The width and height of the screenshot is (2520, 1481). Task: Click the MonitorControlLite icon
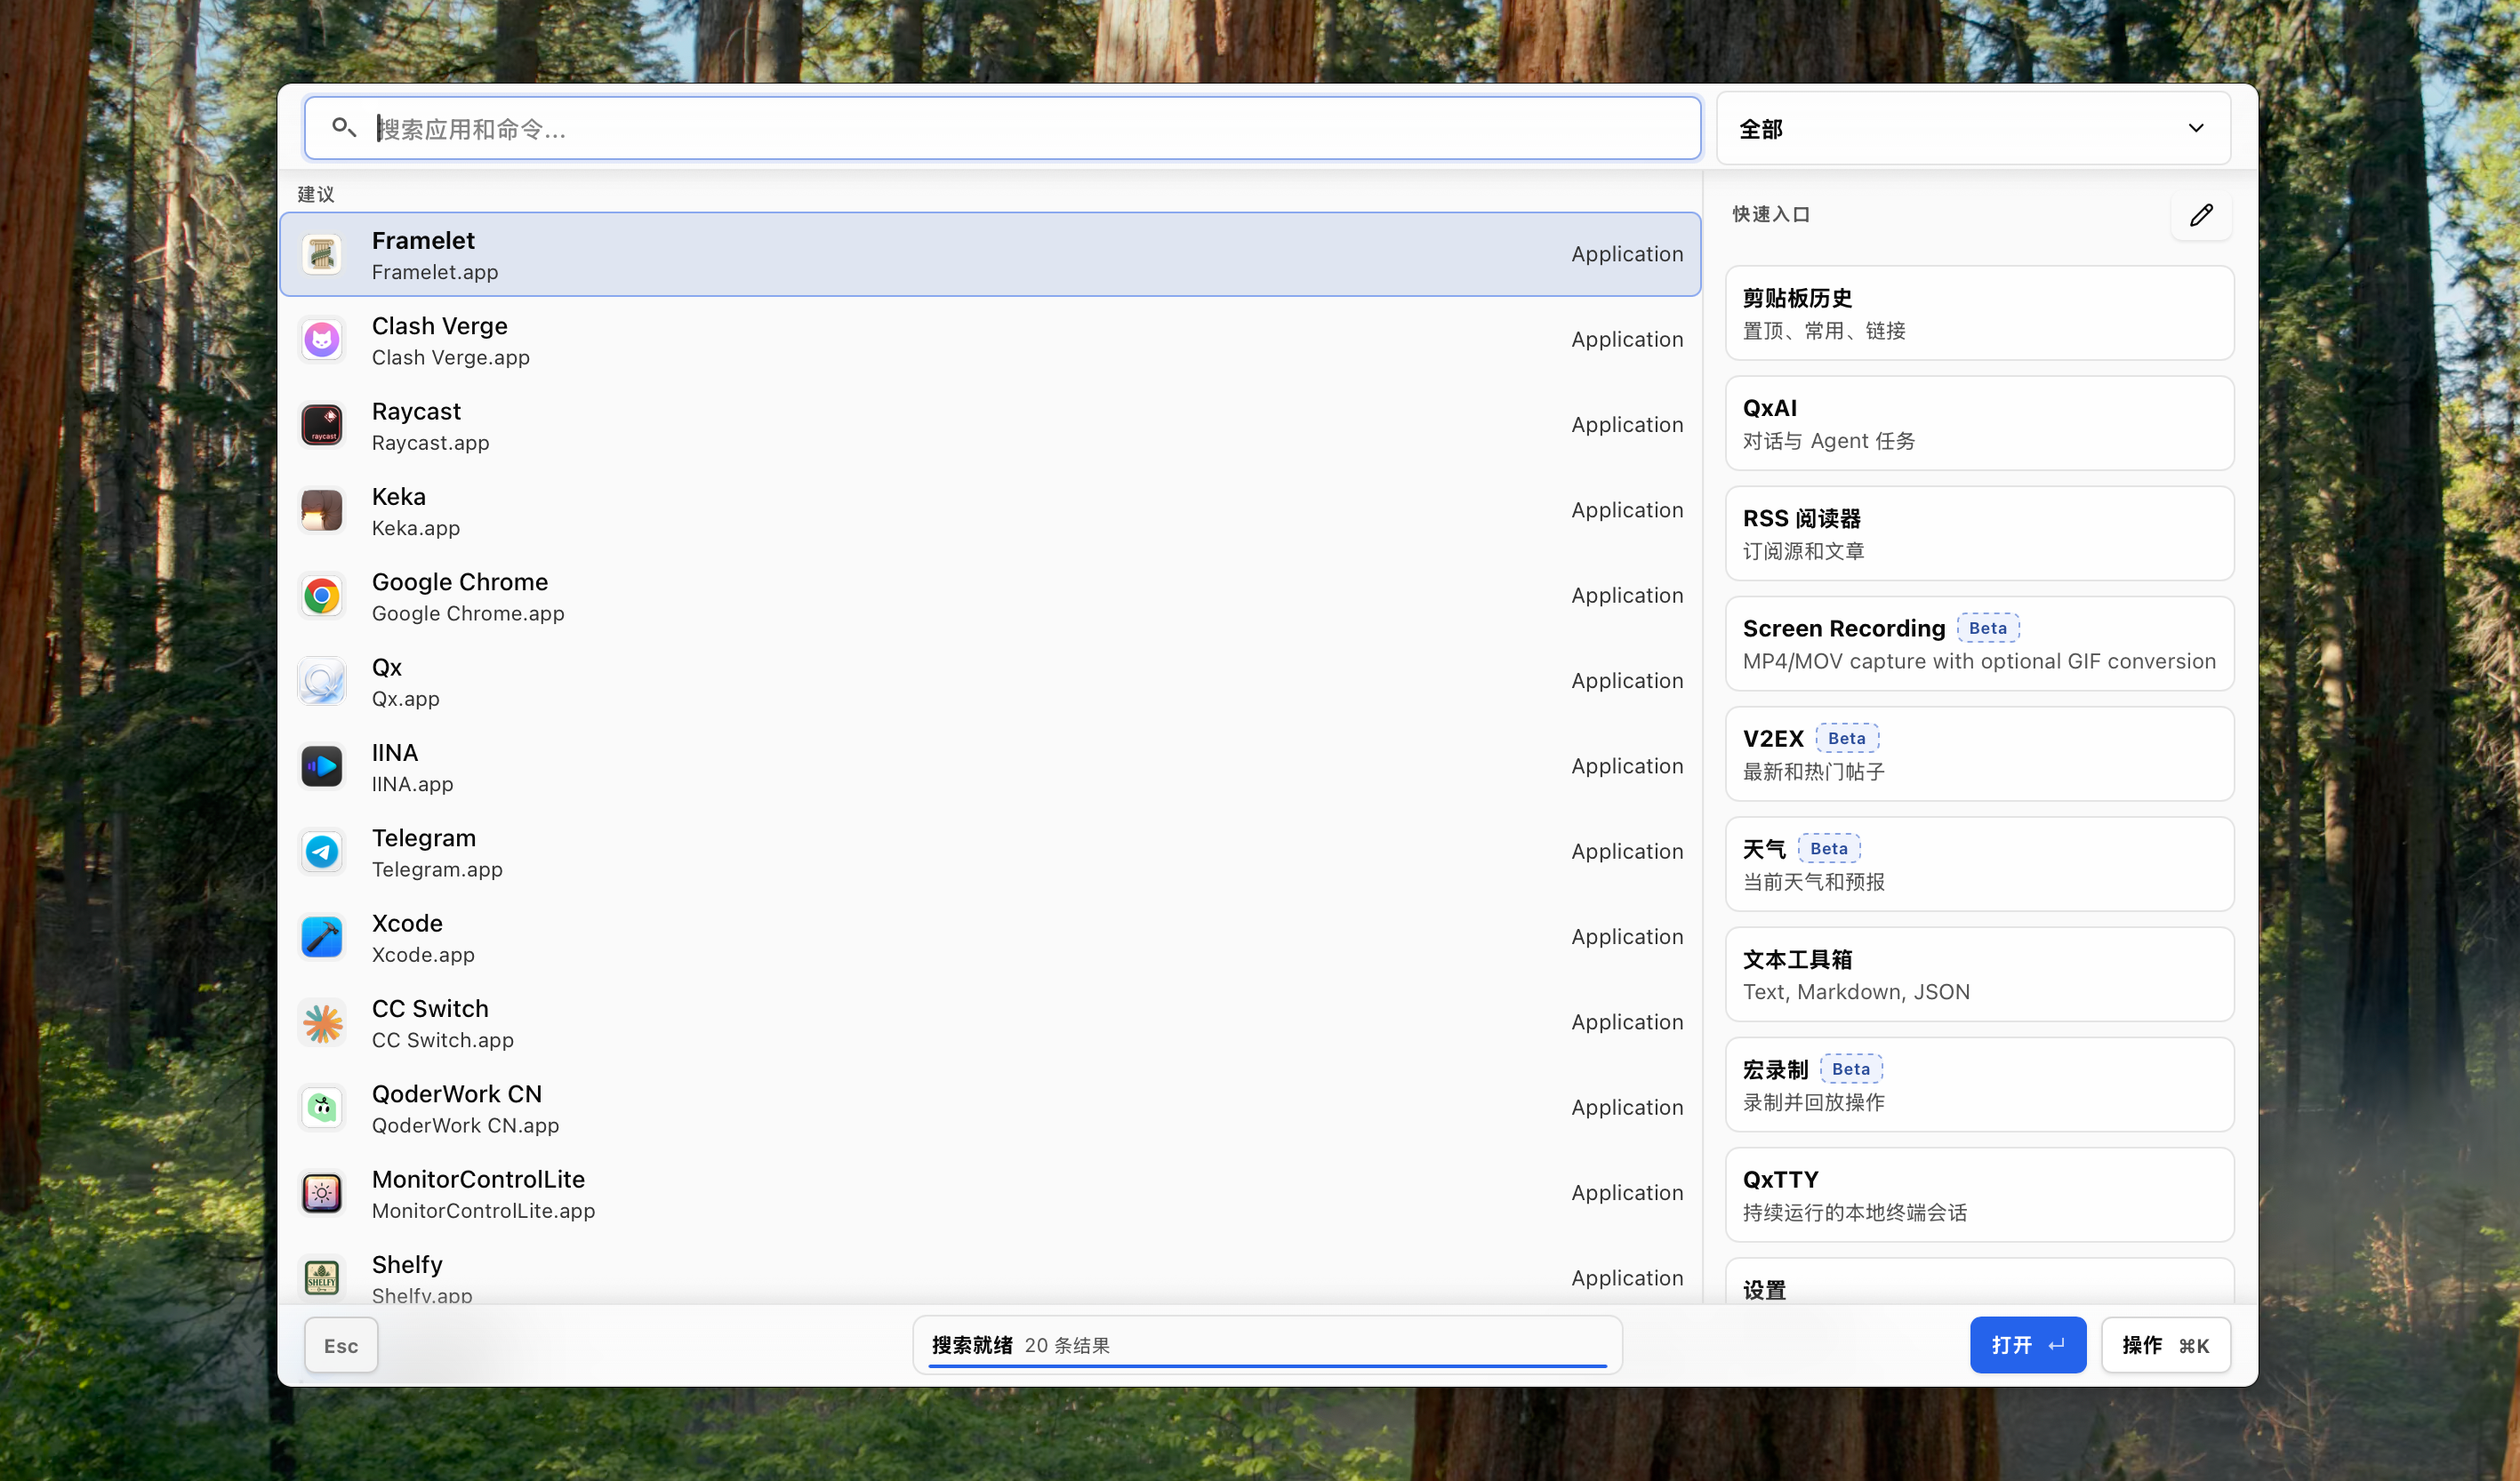(322, 1194)
